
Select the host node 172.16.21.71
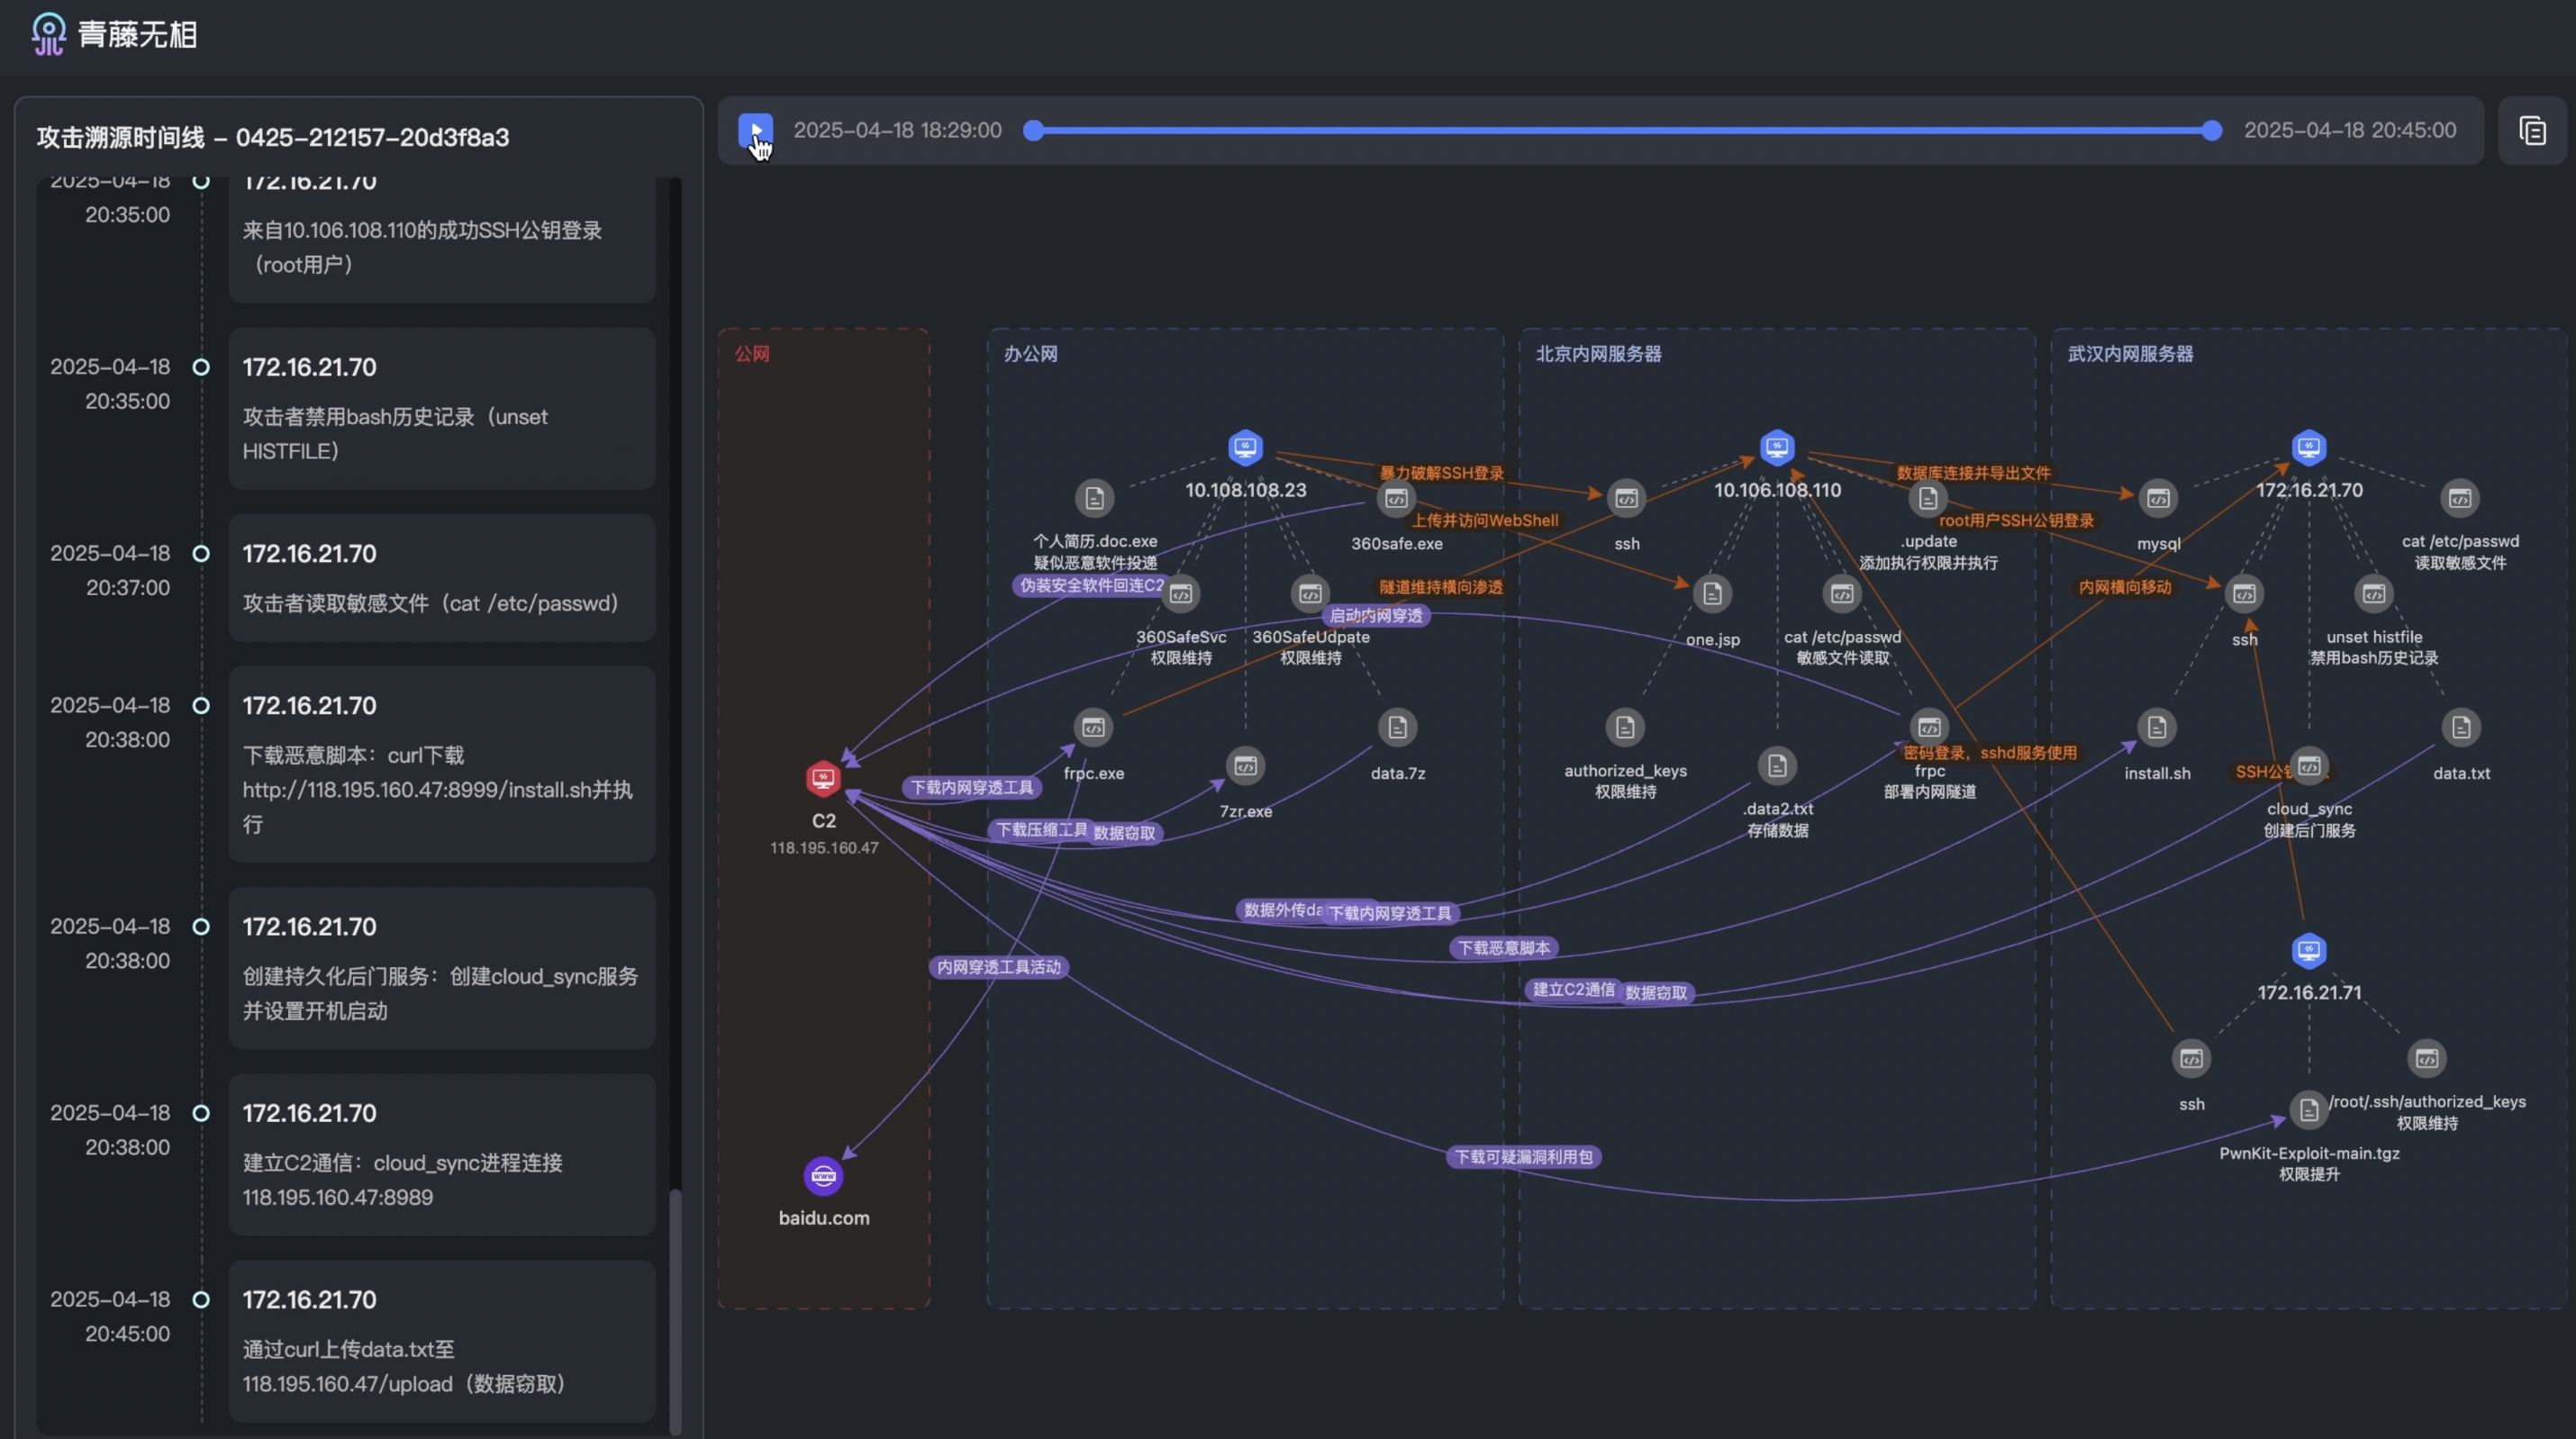pyautogui.click(x=2309, y=950)
